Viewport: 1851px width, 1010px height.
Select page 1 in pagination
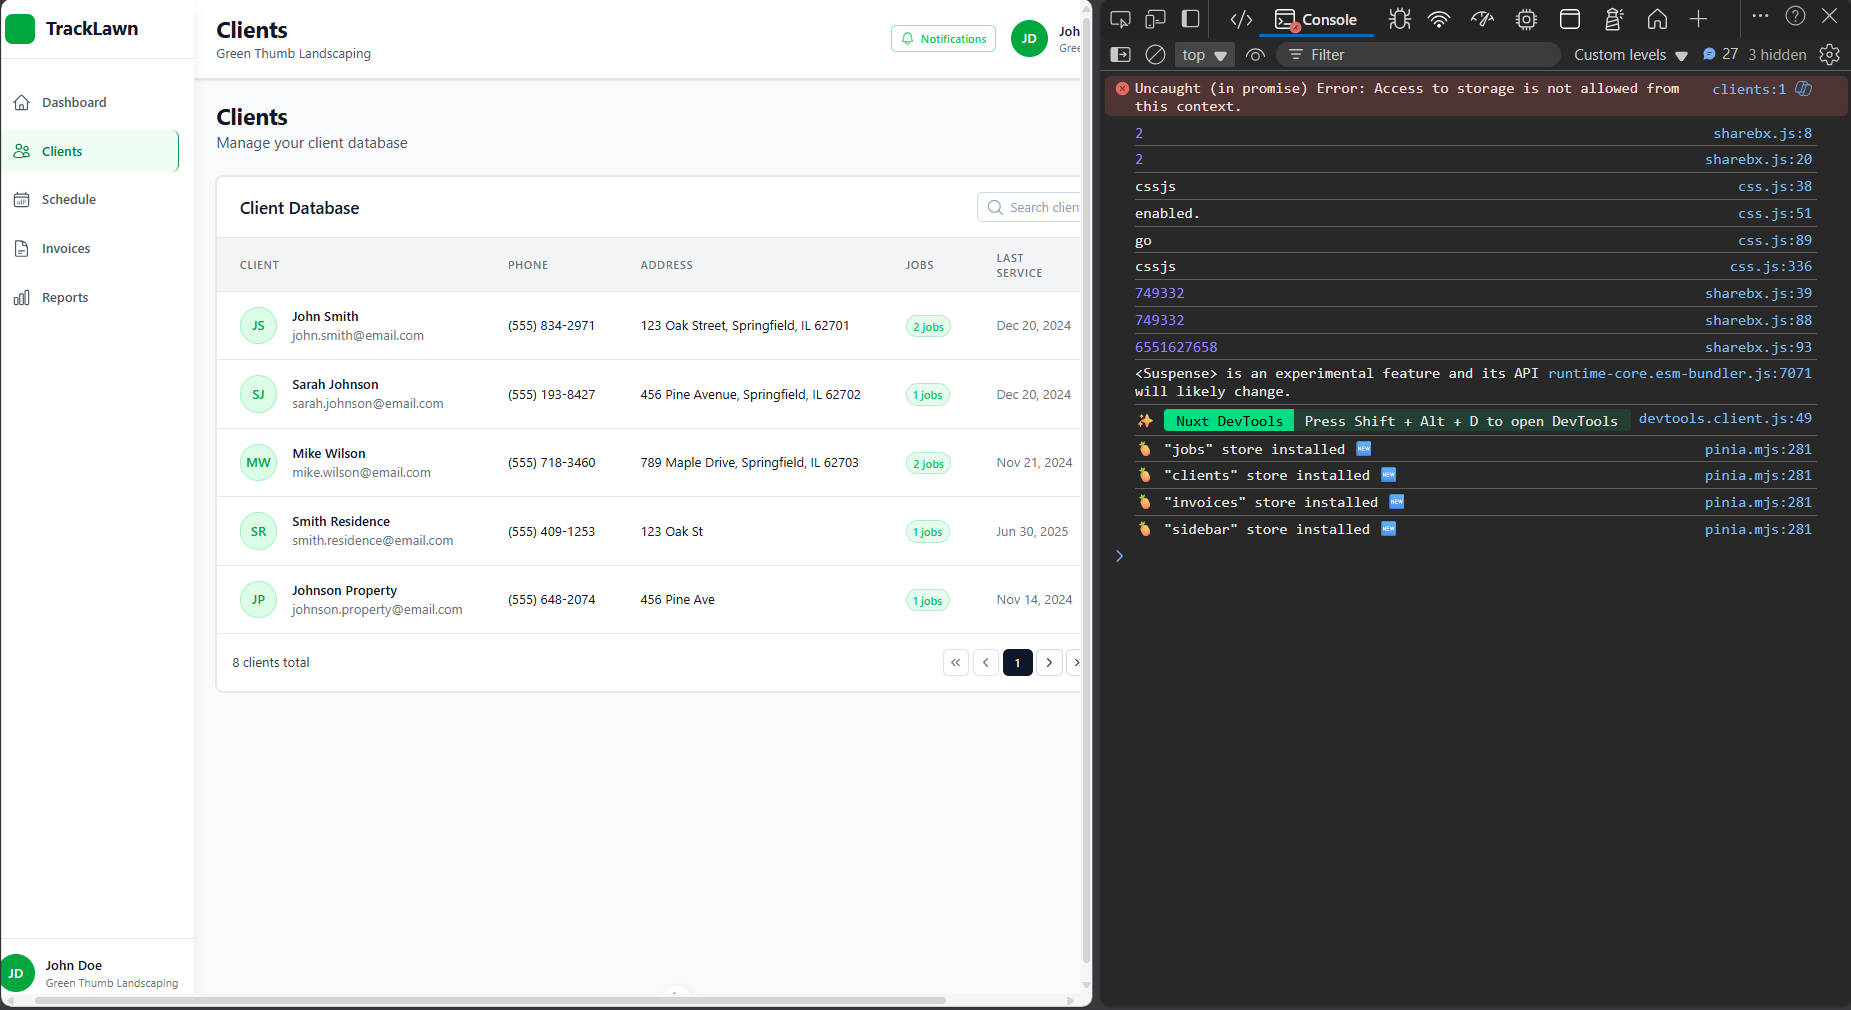pyautogui.click(x=1018, y=663)
